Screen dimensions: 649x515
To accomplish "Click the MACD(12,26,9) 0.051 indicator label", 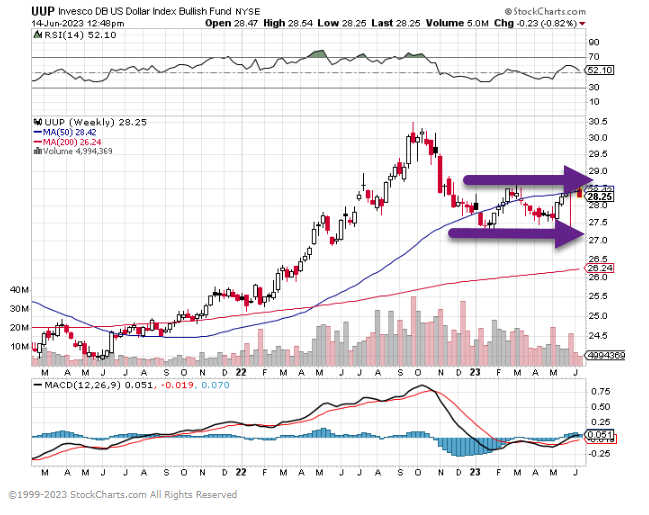I will click(99, 385).
